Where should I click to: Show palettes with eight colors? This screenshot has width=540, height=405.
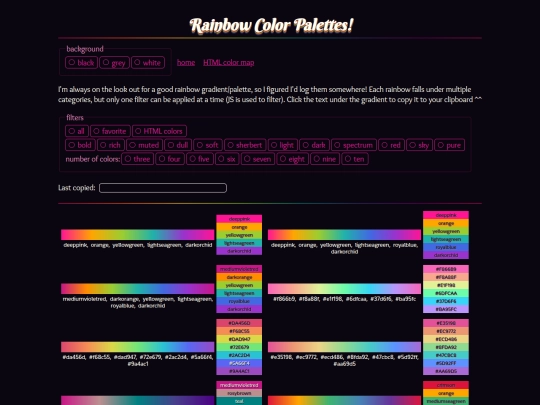(x=292, y=159)
